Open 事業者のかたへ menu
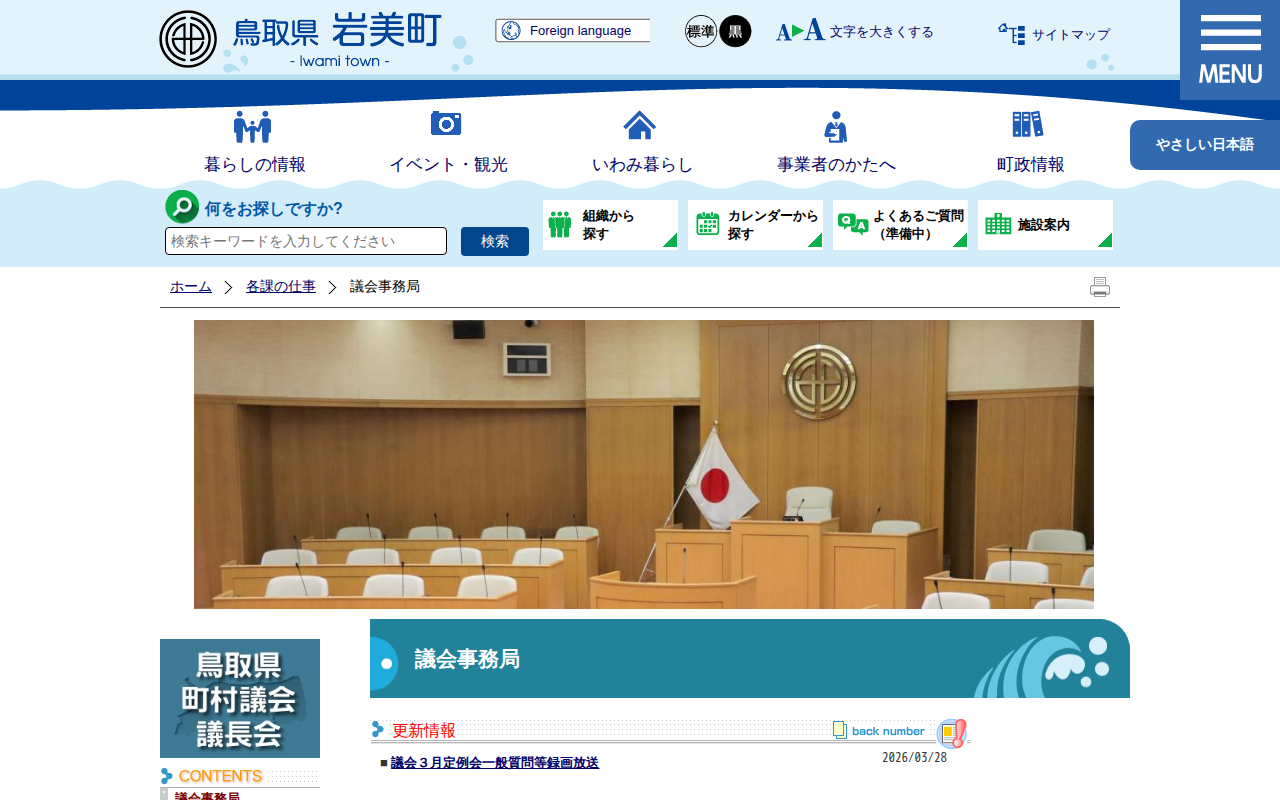The image size is (1280, 800). [836, 142]
